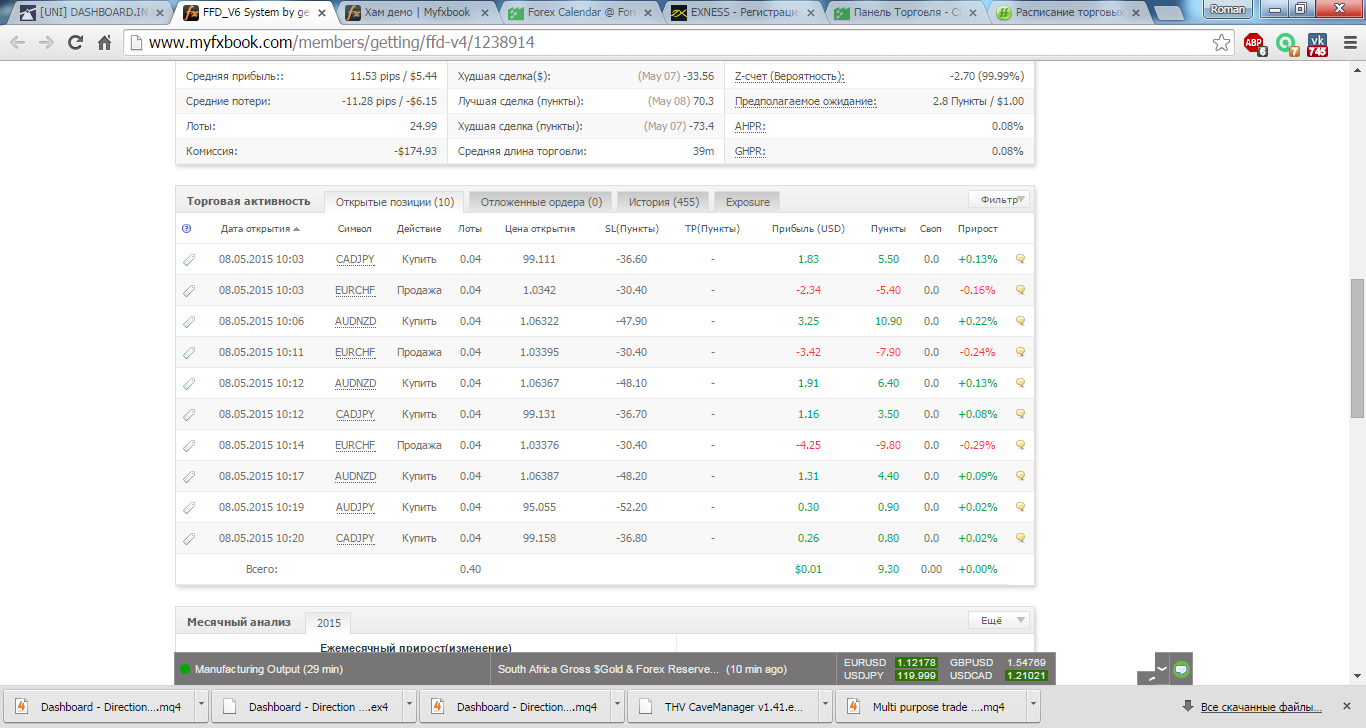Click the AUDJPY symbol link
Viewport: 1366px width, 728px height.
point(355,507)
